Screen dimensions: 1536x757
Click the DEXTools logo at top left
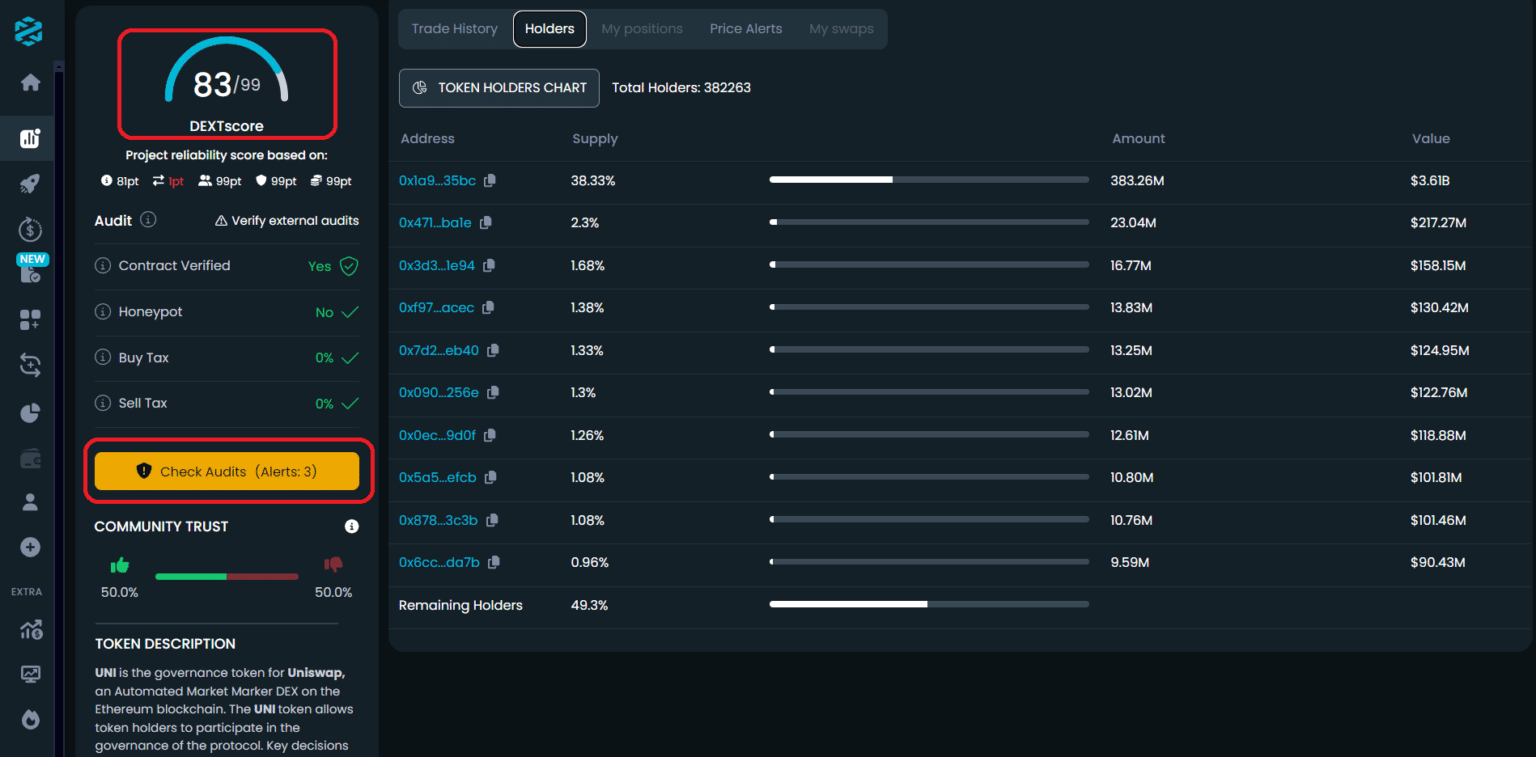[27, 31]
